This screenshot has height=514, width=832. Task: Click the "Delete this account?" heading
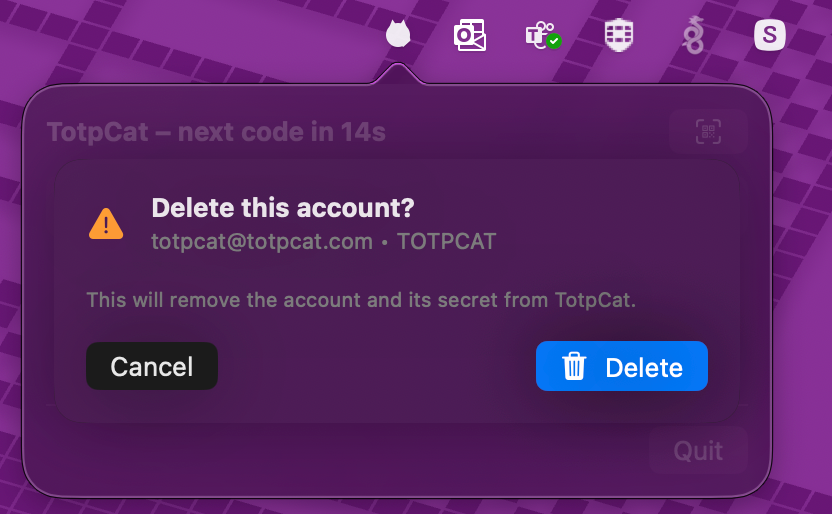pos(282,208)
